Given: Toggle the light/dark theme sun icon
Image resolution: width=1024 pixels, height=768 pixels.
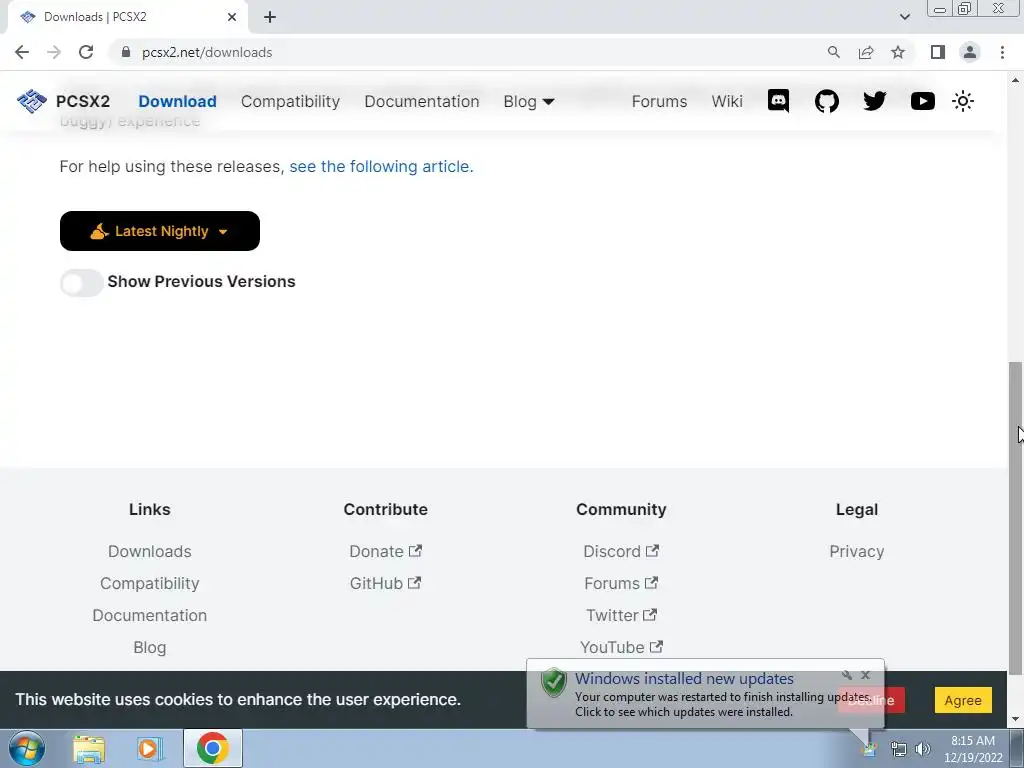Looking at the screenshot, I should pyautogui.click(x=963, y=101).
